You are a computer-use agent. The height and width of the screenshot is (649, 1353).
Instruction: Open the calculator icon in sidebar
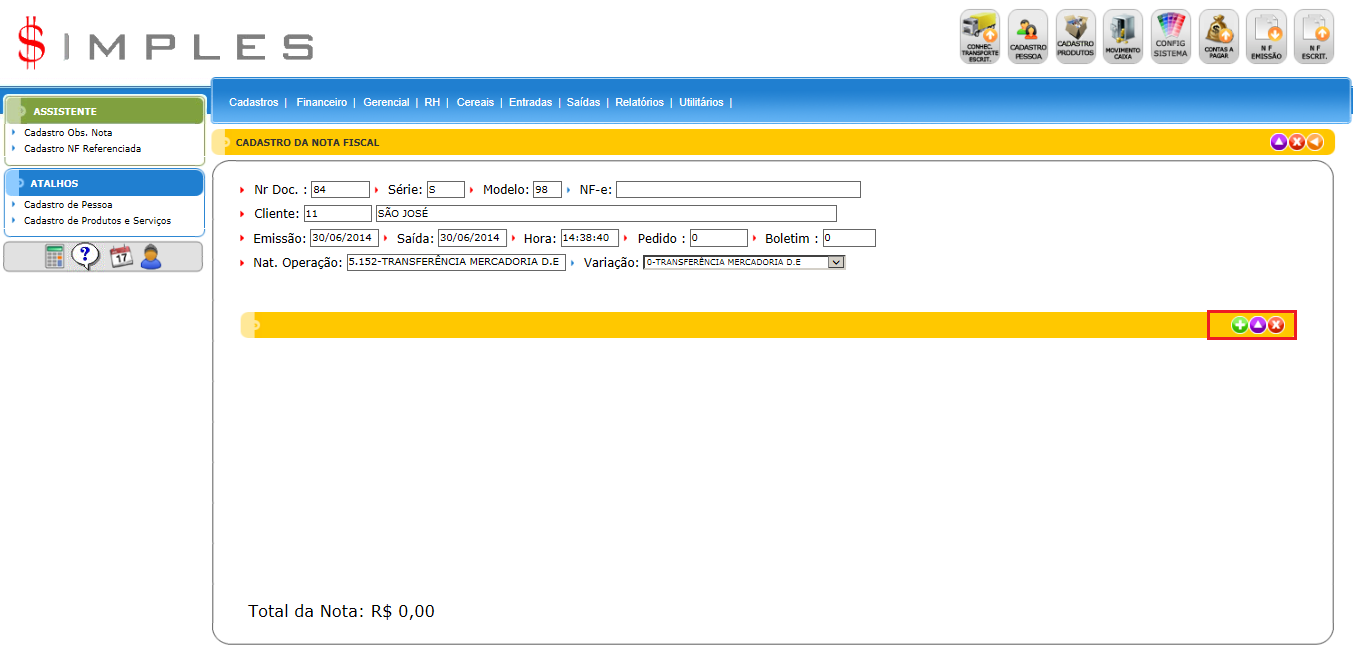click(x=55, y=257)
